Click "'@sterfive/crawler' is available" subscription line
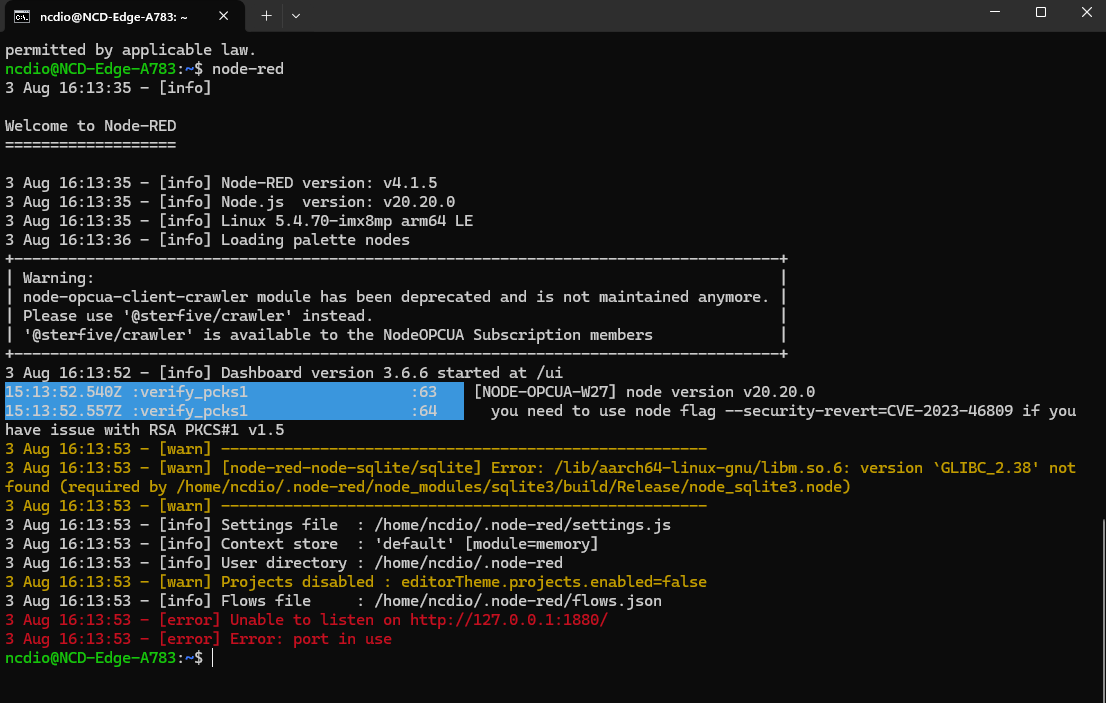Viewport: 1106px width, 703px height. click(338, 335)
